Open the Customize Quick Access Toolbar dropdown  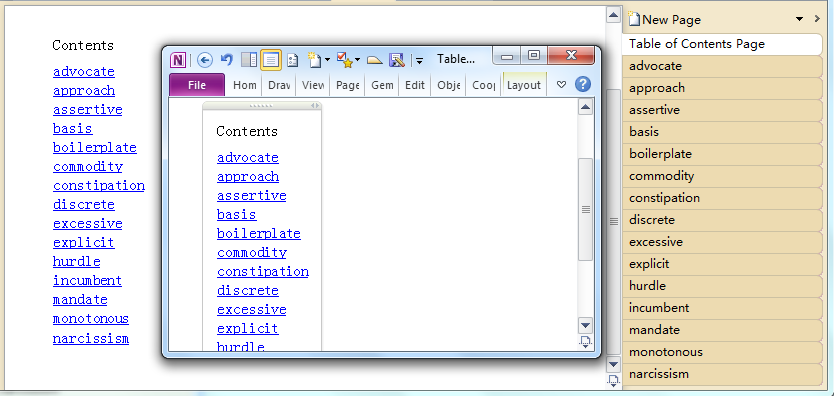[419, 61]
